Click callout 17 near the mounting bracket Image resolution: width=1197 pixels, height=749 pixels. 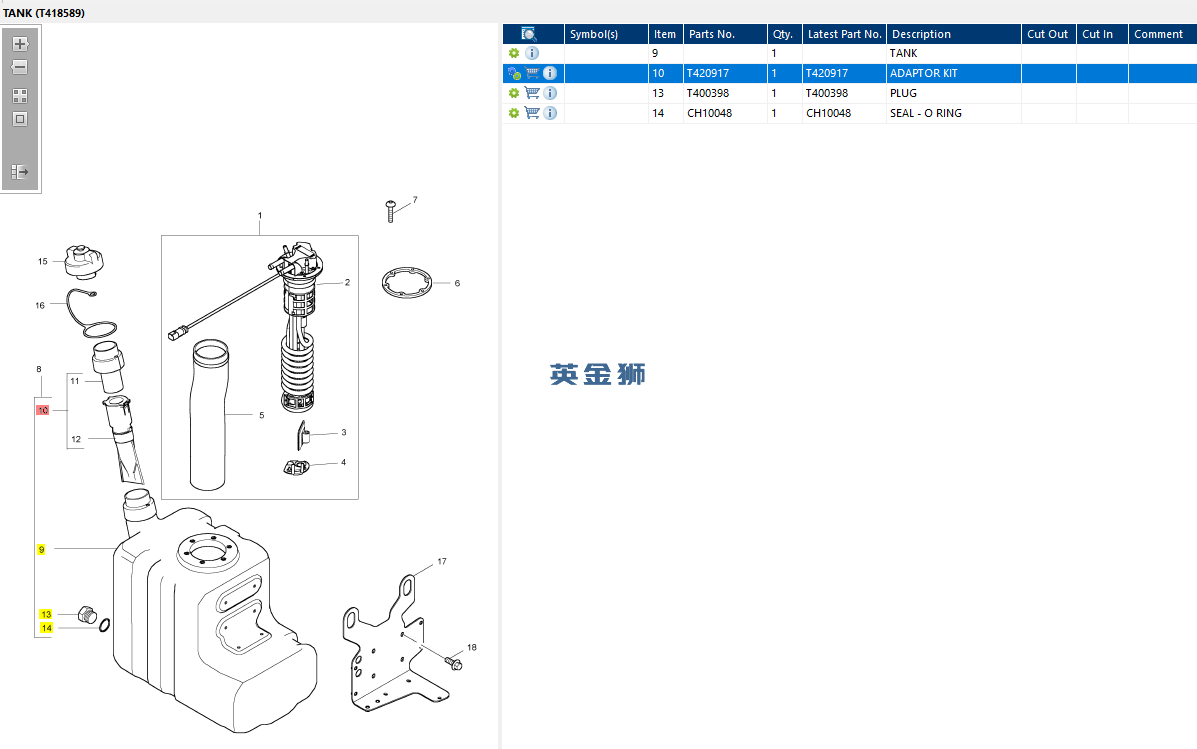(442, 561)
